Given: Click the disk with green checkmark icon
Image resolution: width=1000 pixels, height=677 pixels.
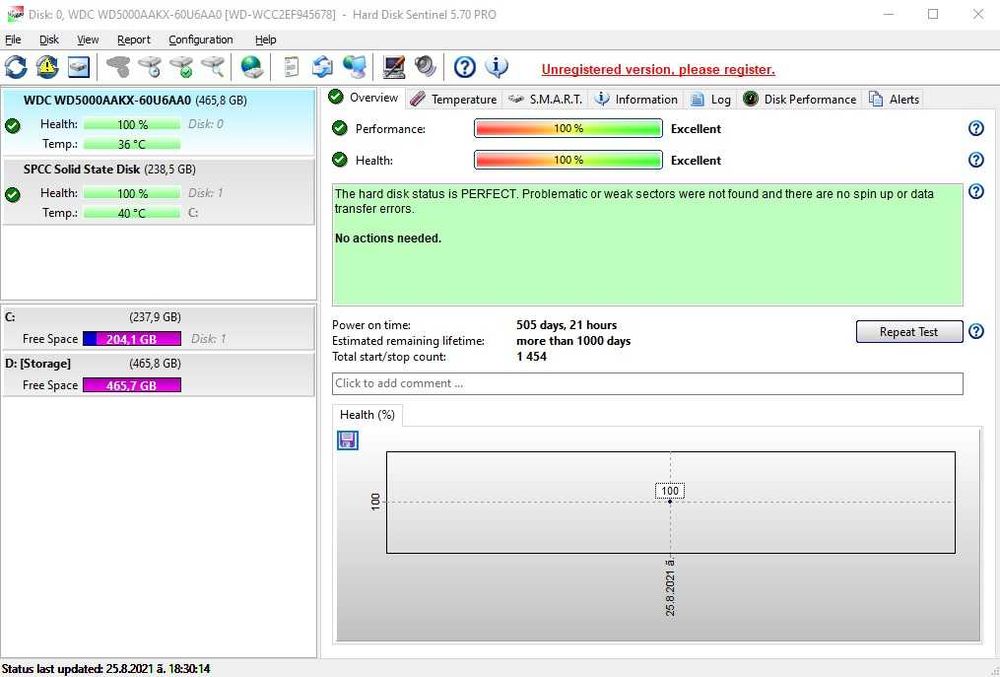Looking at the screenshot, I should (182, 66).
